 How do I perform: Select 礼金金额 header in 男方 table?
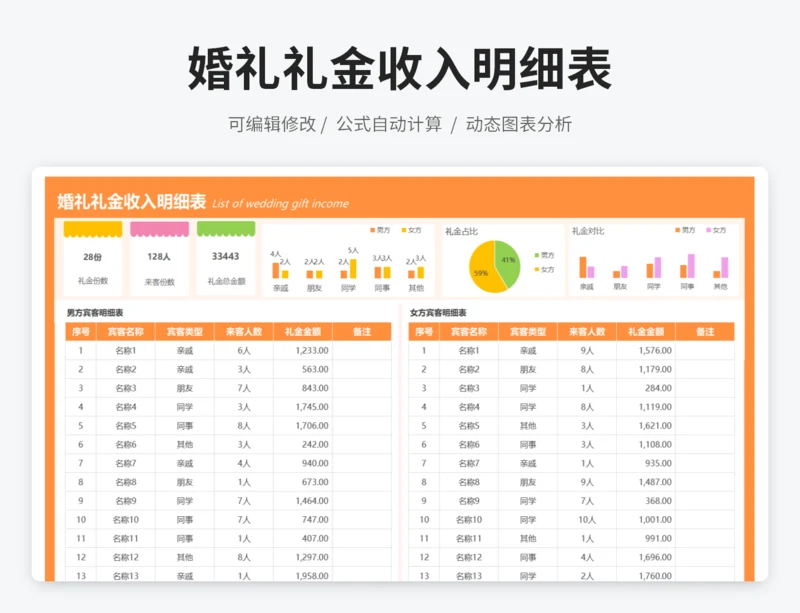(x=303, y=332)
